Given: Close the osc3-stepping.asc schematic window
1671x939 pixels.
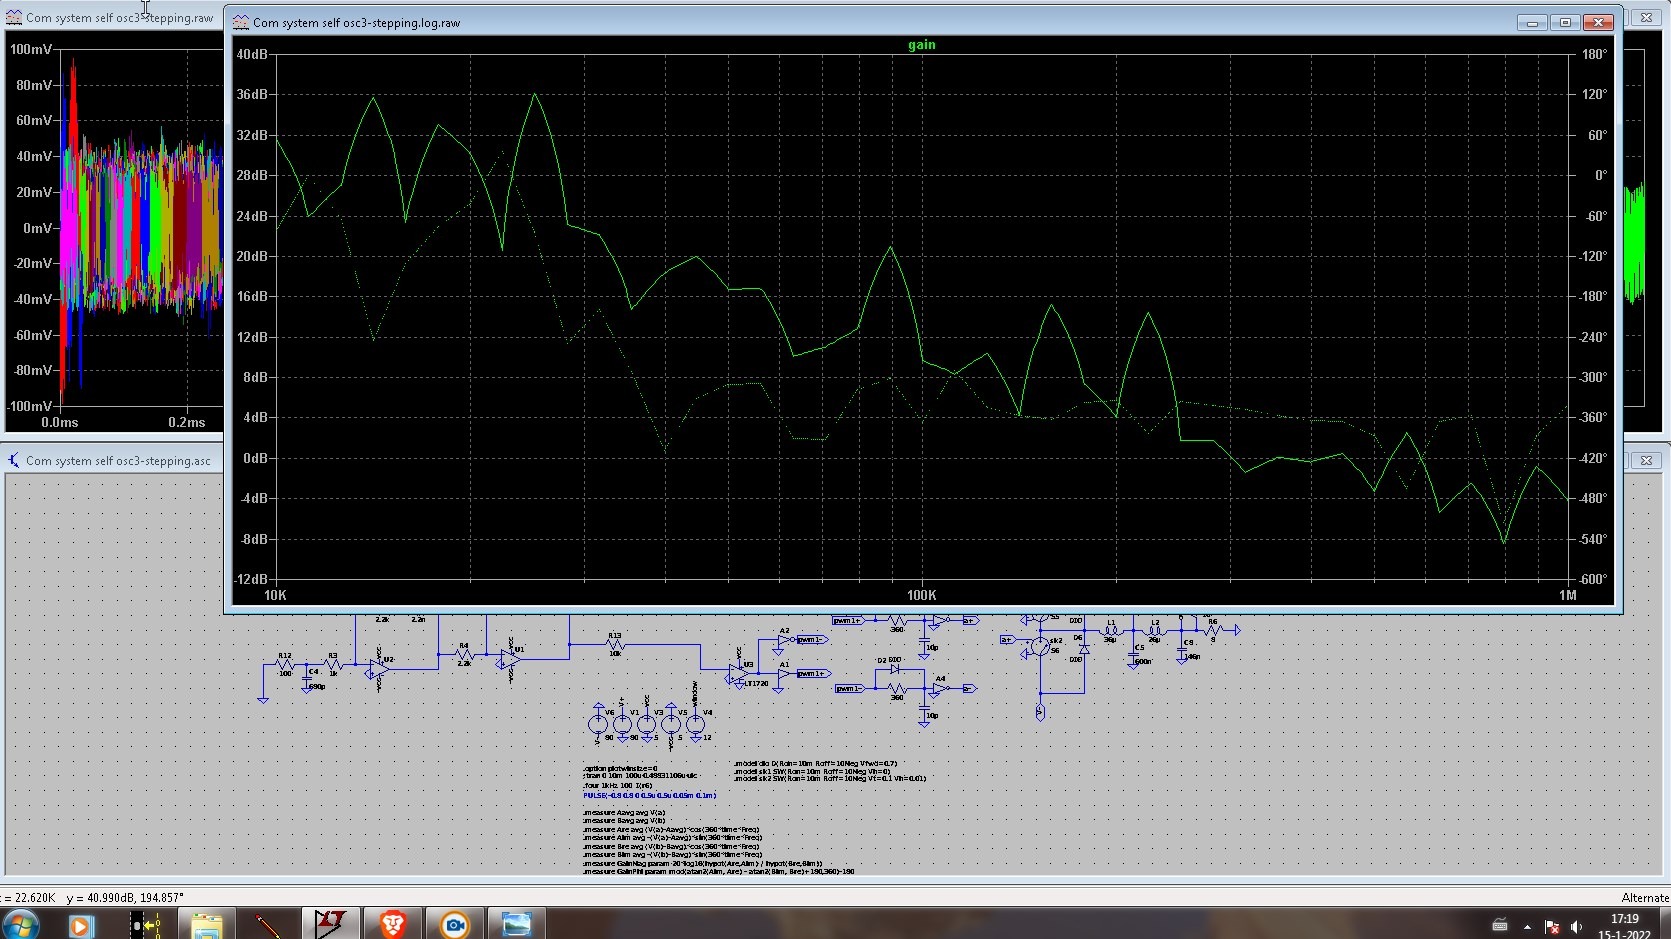Looking at the screenshot, I should 1646,460.
